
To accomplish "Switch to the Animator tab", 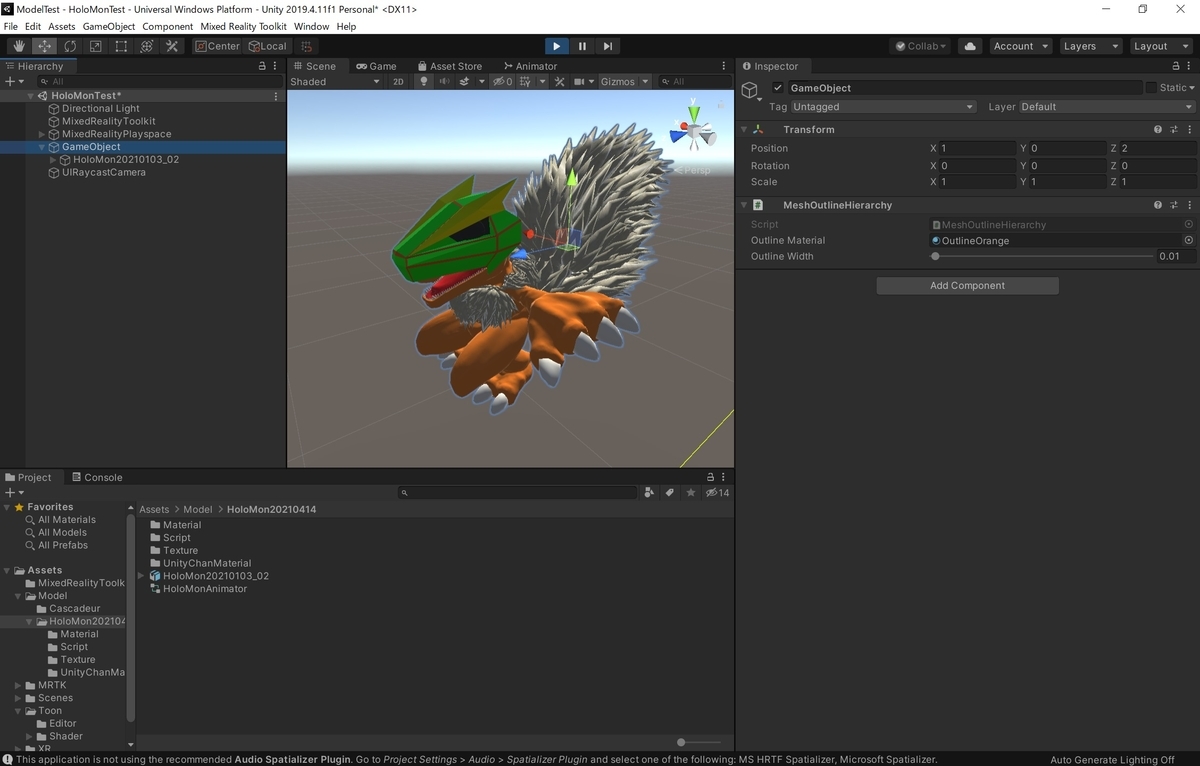I will [529, 66].
